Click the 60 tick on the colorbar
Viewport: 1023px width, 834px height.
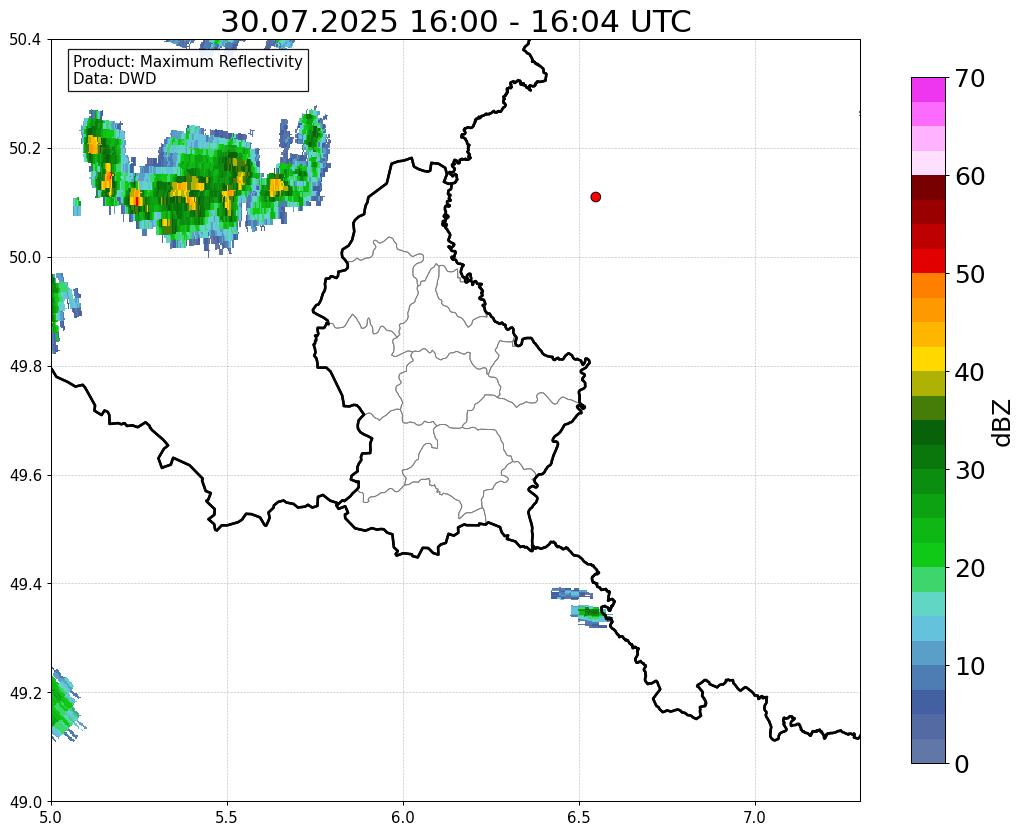click(970, 176)
